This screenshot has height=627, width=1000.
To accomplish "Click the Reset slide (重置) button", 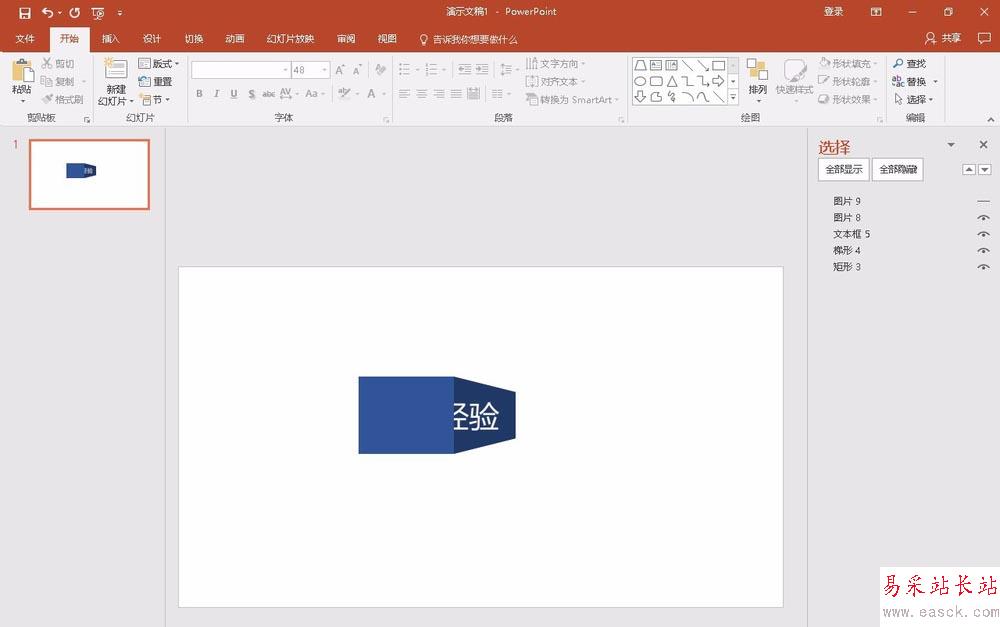I will [x=156, y=82].
